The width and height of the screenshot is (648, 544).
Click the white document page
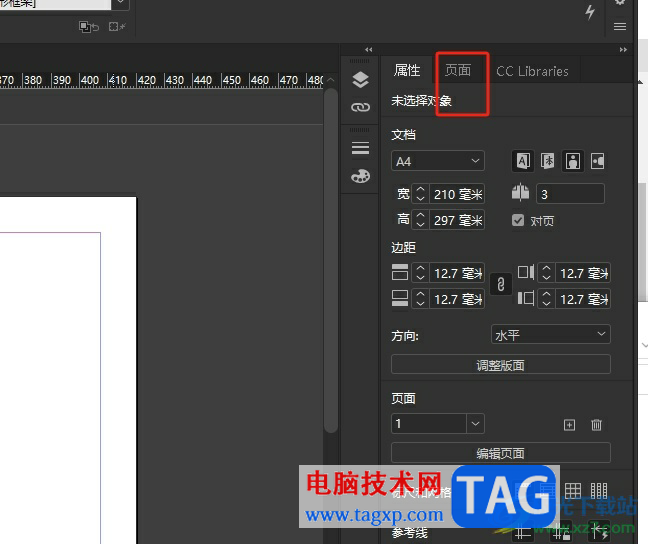click(68, 370)
